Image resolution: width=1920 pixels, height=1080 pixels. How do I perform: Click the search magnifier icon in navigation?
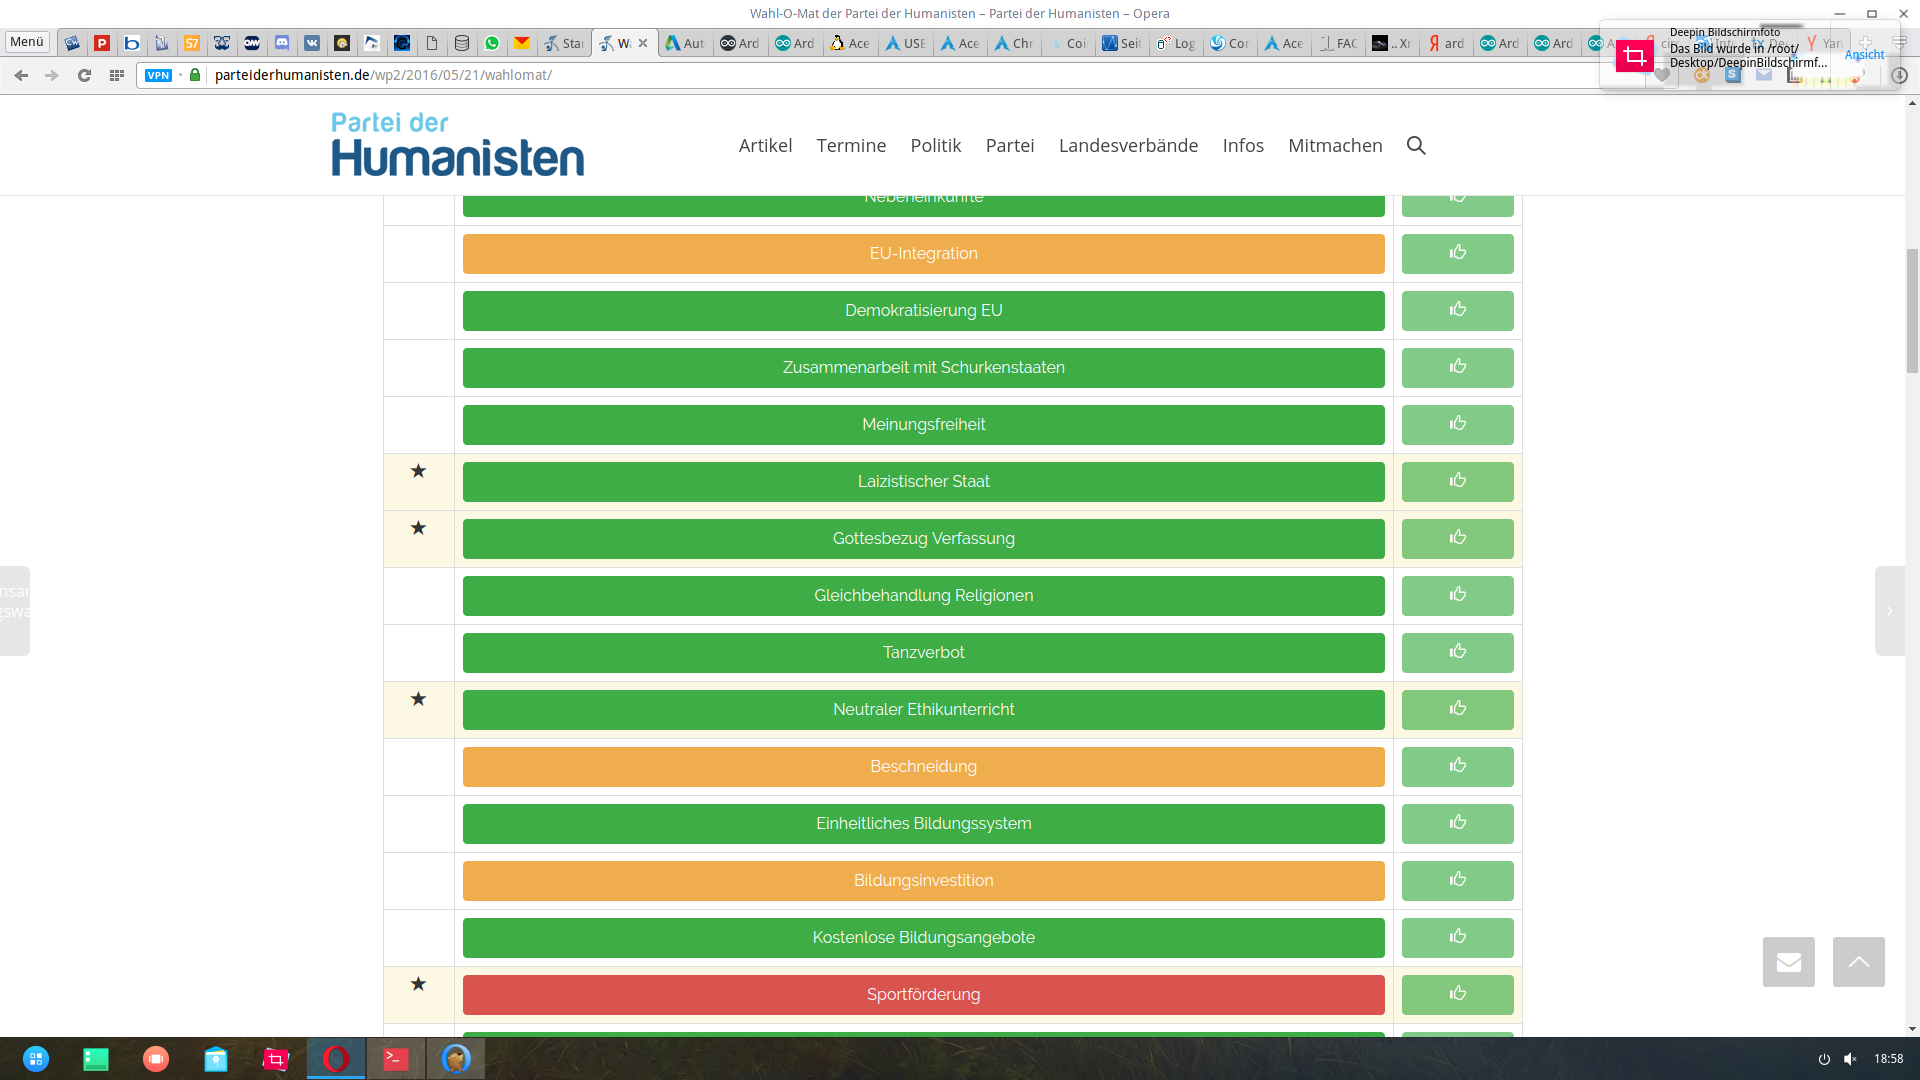[1416, 146]
